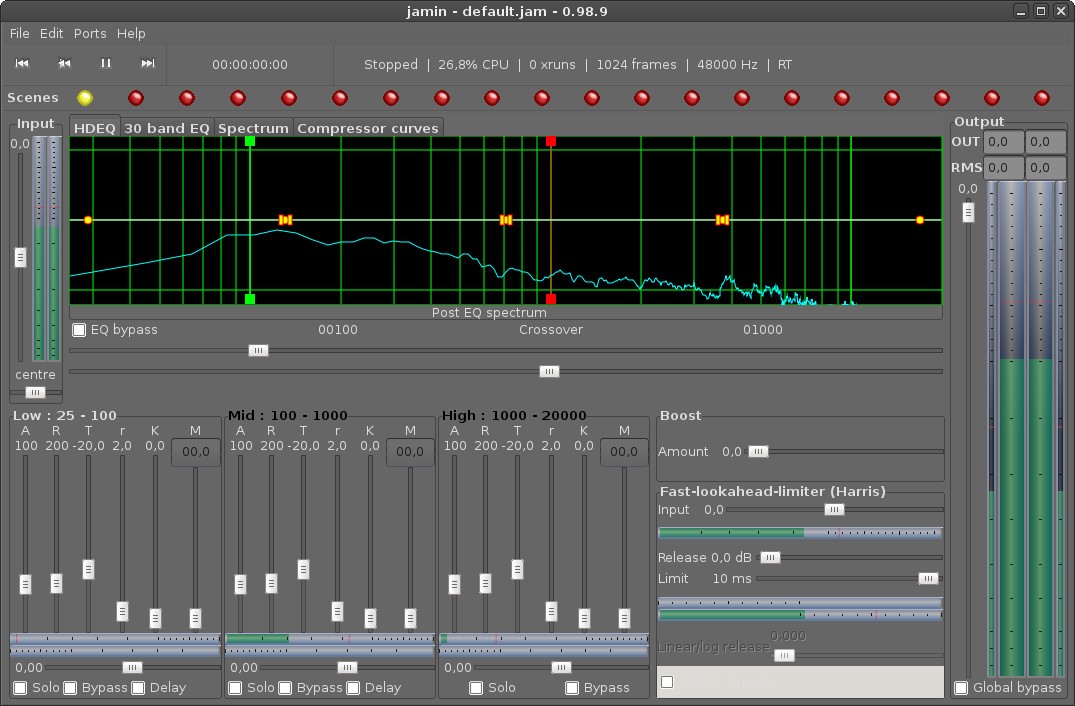Click green low-mid crossover handle on top
Image resolution: width=1075 pixels, height=706 pixels.
[x=250, y=141]
